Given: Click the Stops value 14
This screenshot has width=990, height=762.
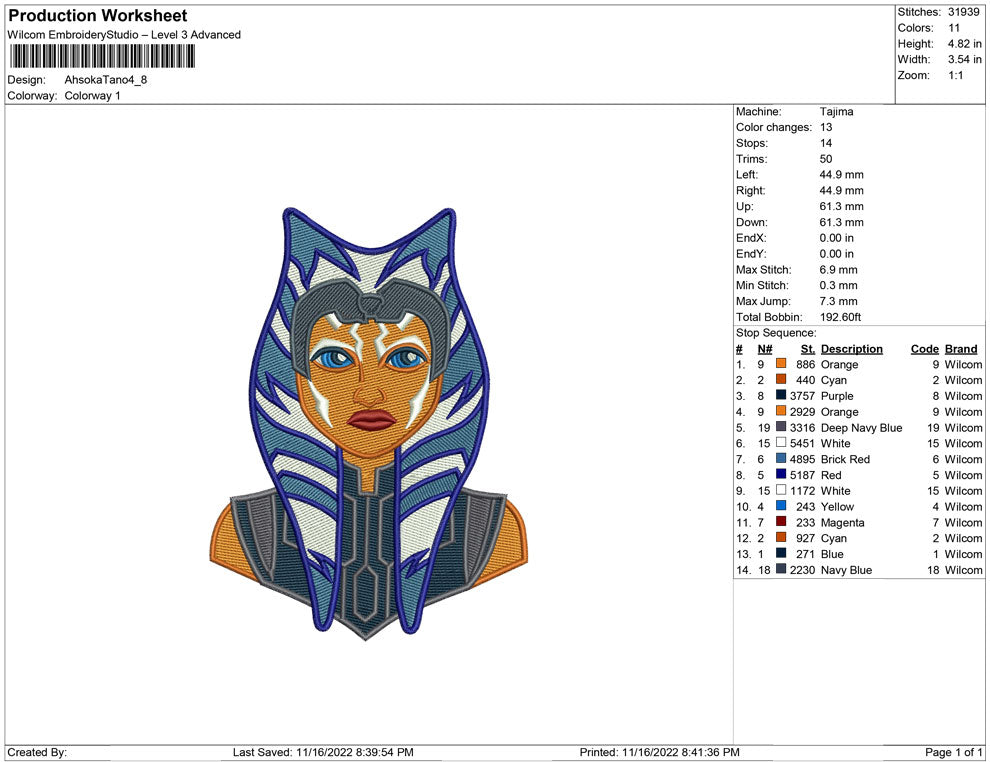Looking at the screenshot, I should pos(826,143).
